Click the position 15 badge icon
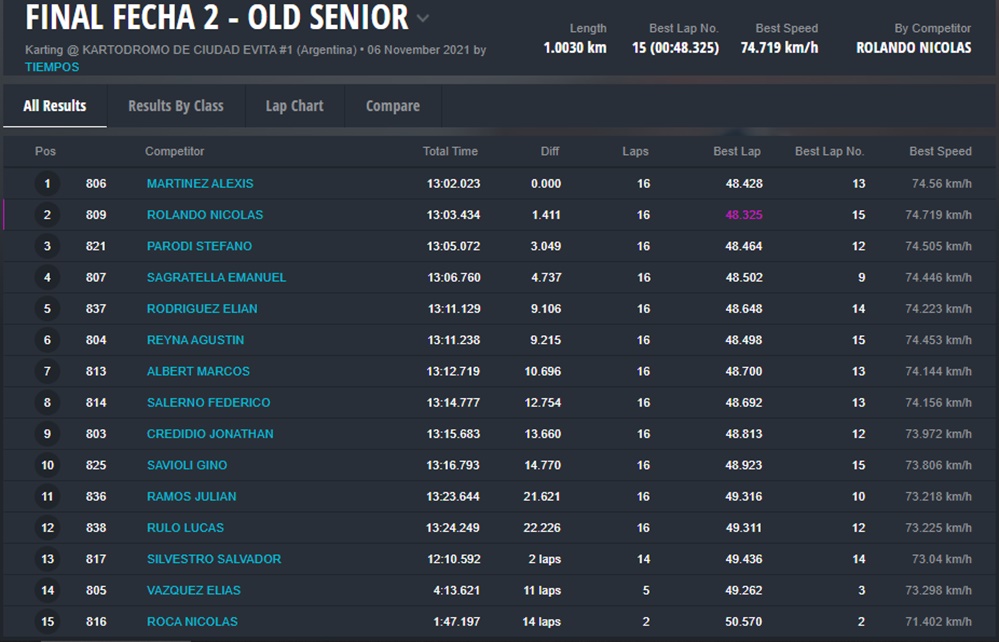 pos(46,622)
